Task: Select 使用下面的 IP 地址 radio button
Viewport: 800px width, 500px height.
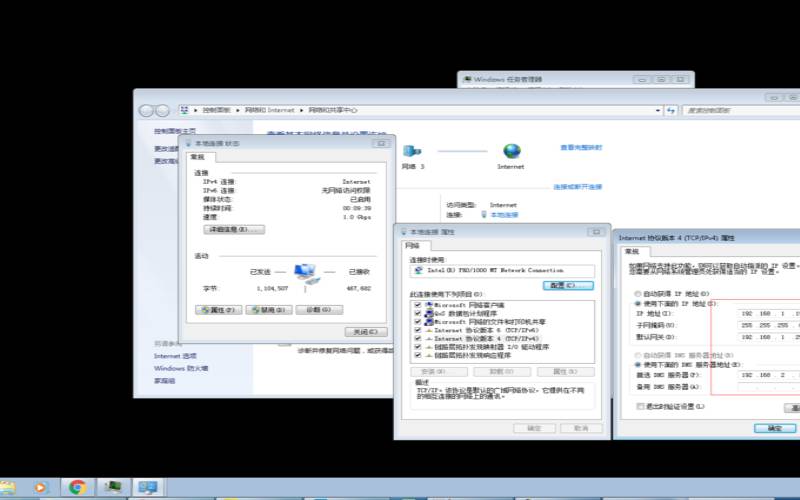Action: pos(637,304)
